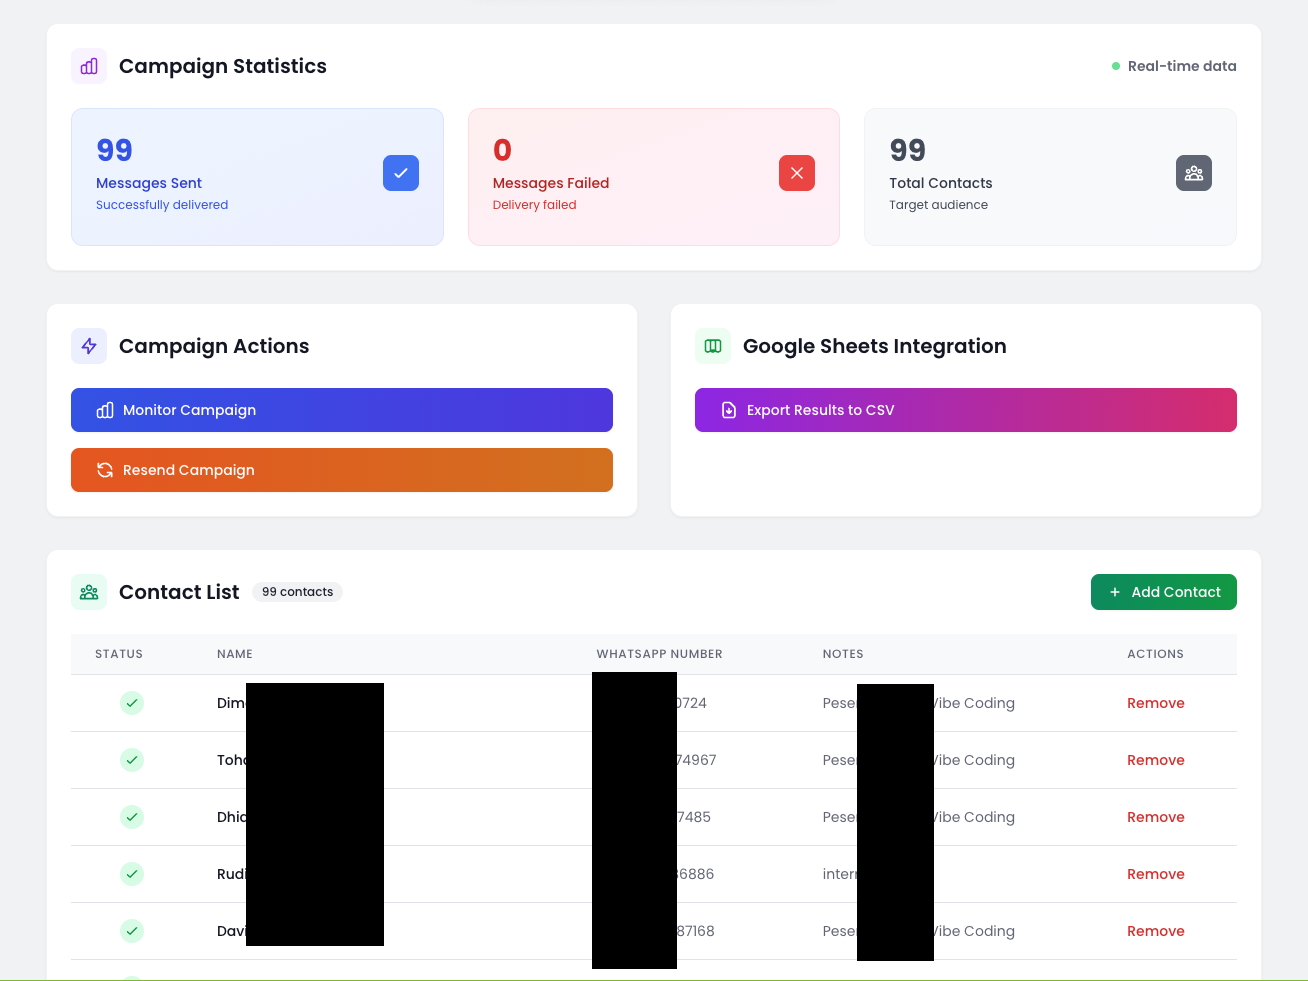
Task: Remove the contact named Toho
Action: click(1156, 760)
